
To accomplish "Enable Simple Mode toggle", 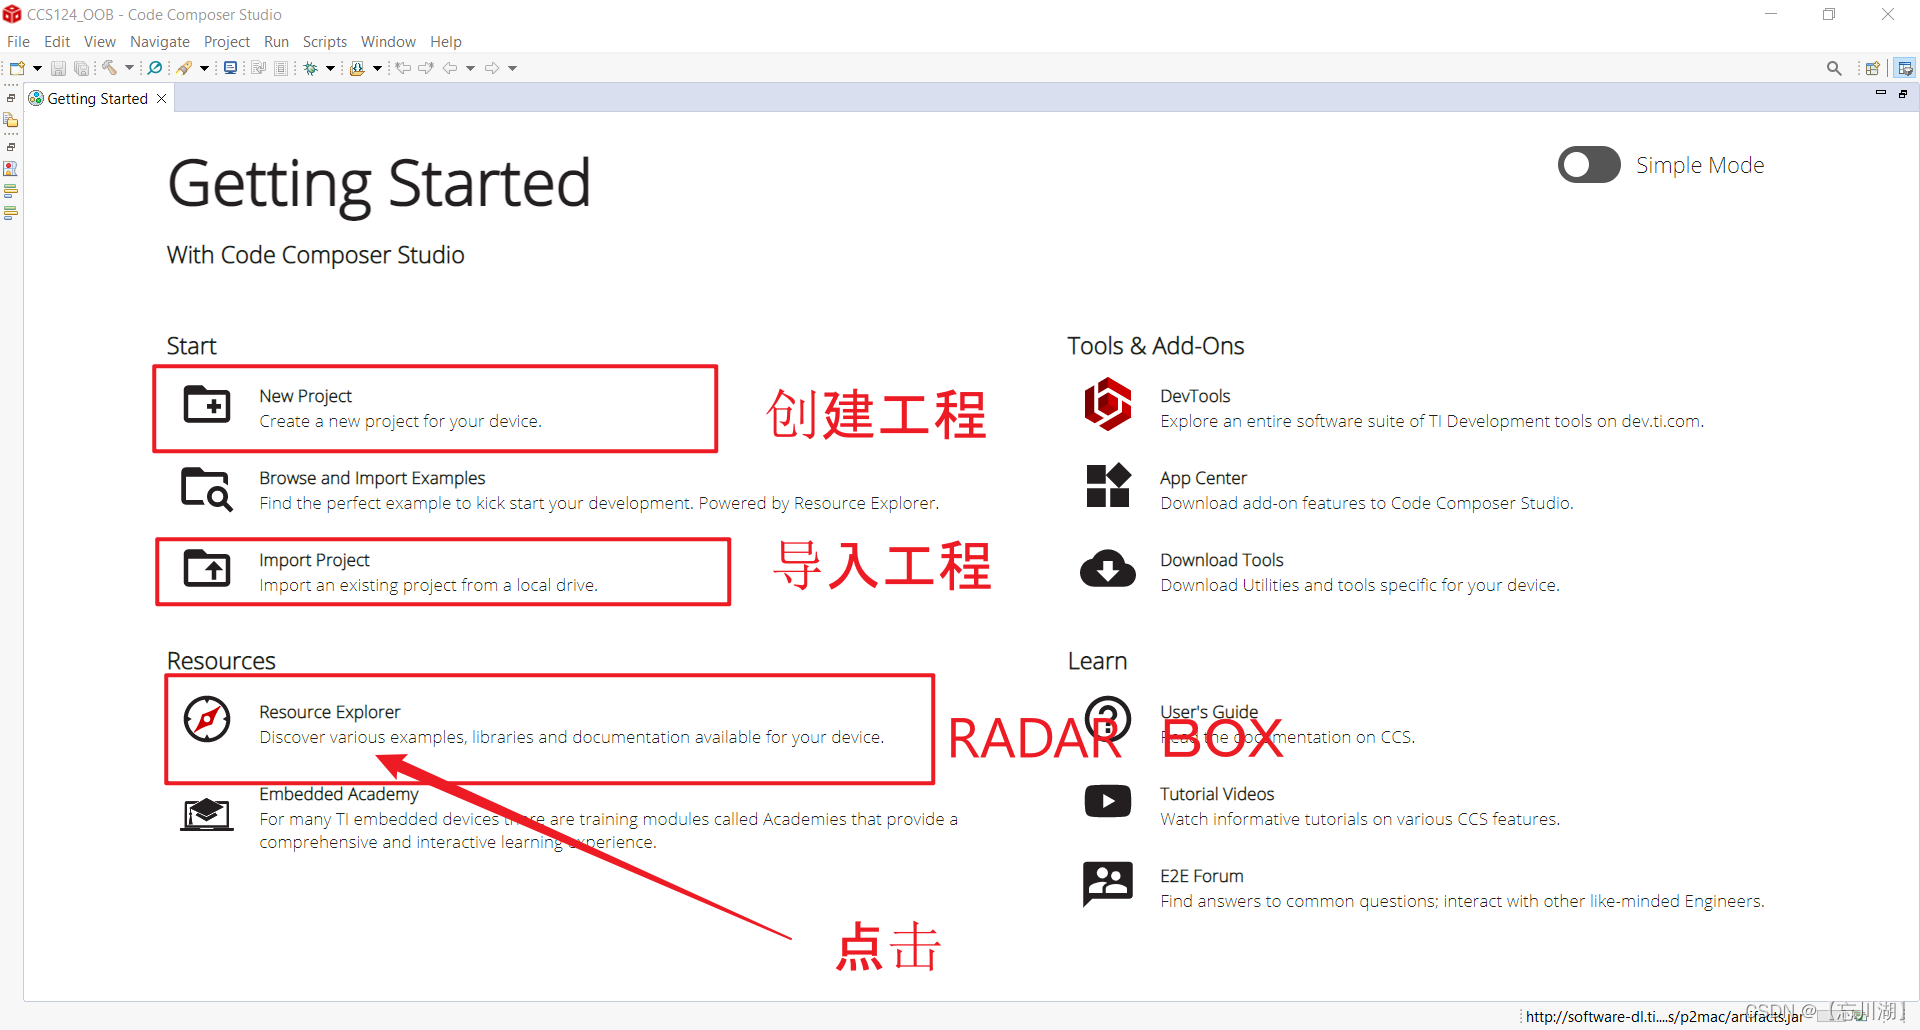I will point(1589,164).
